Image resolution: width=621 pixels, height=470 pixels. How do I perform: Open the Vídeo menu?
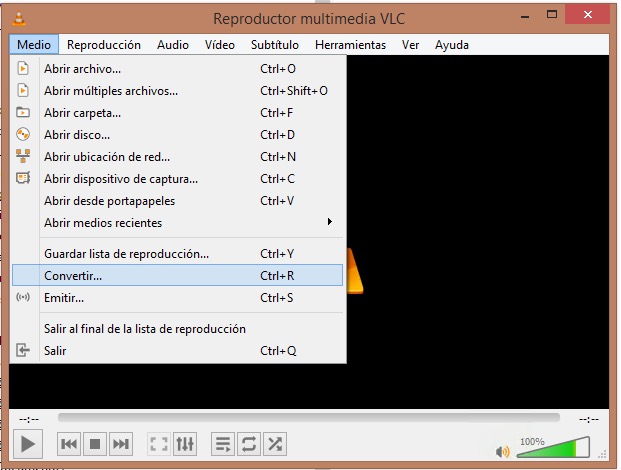tap(220, 45)
